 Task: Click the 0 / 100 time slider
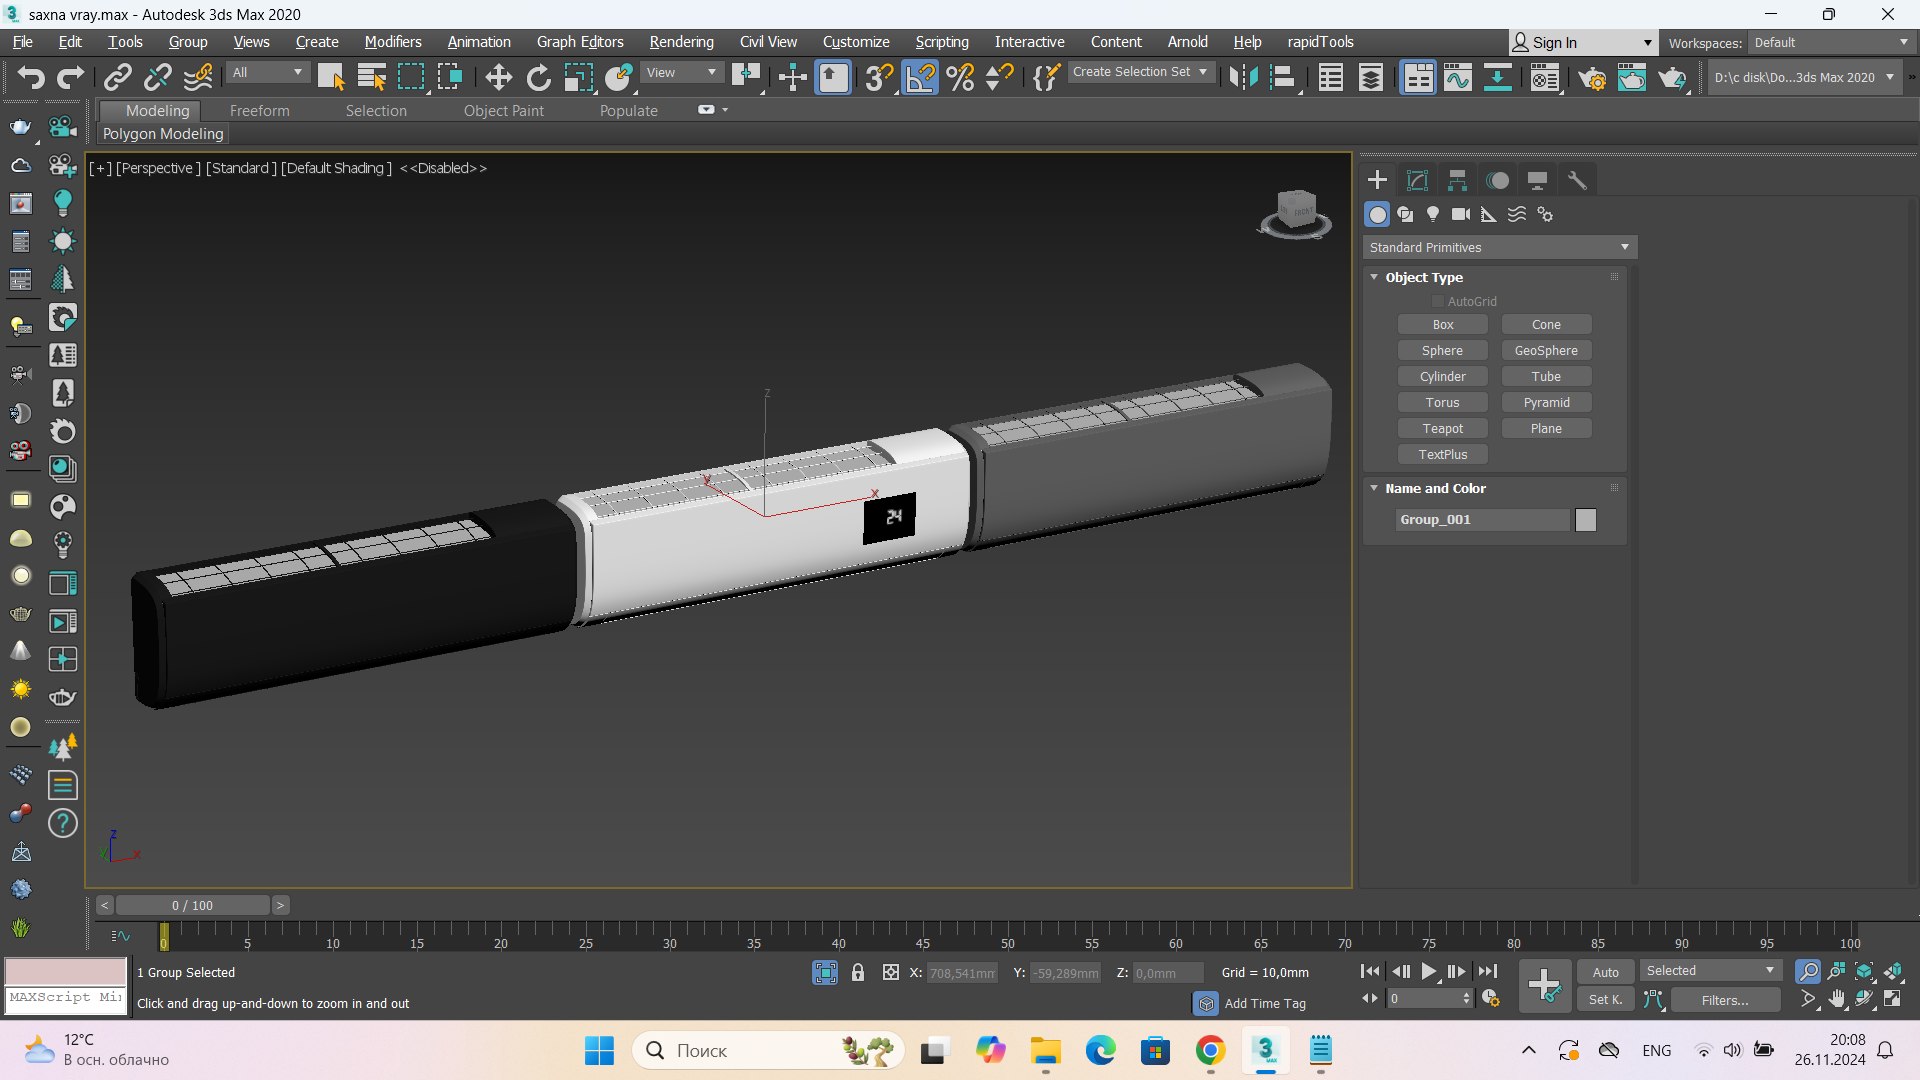(x=192, y=905)
